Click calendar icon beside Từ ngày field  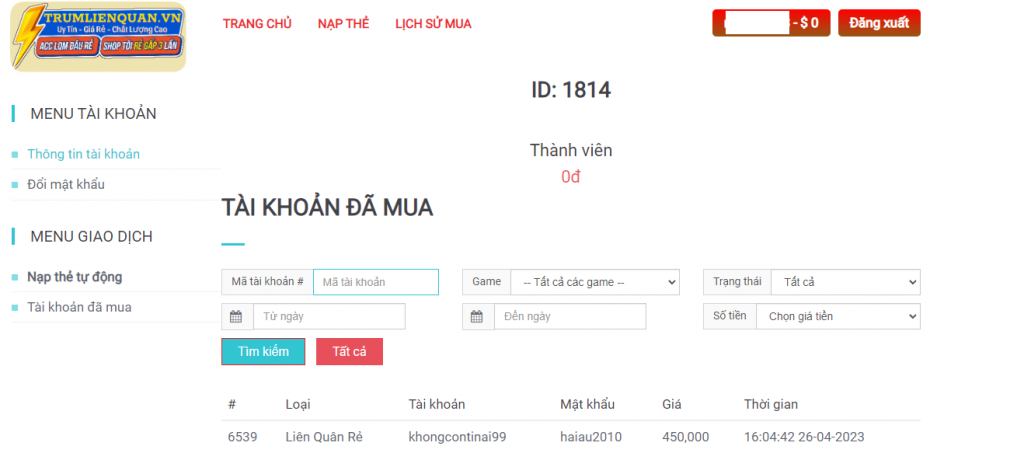tap(237, 317)
